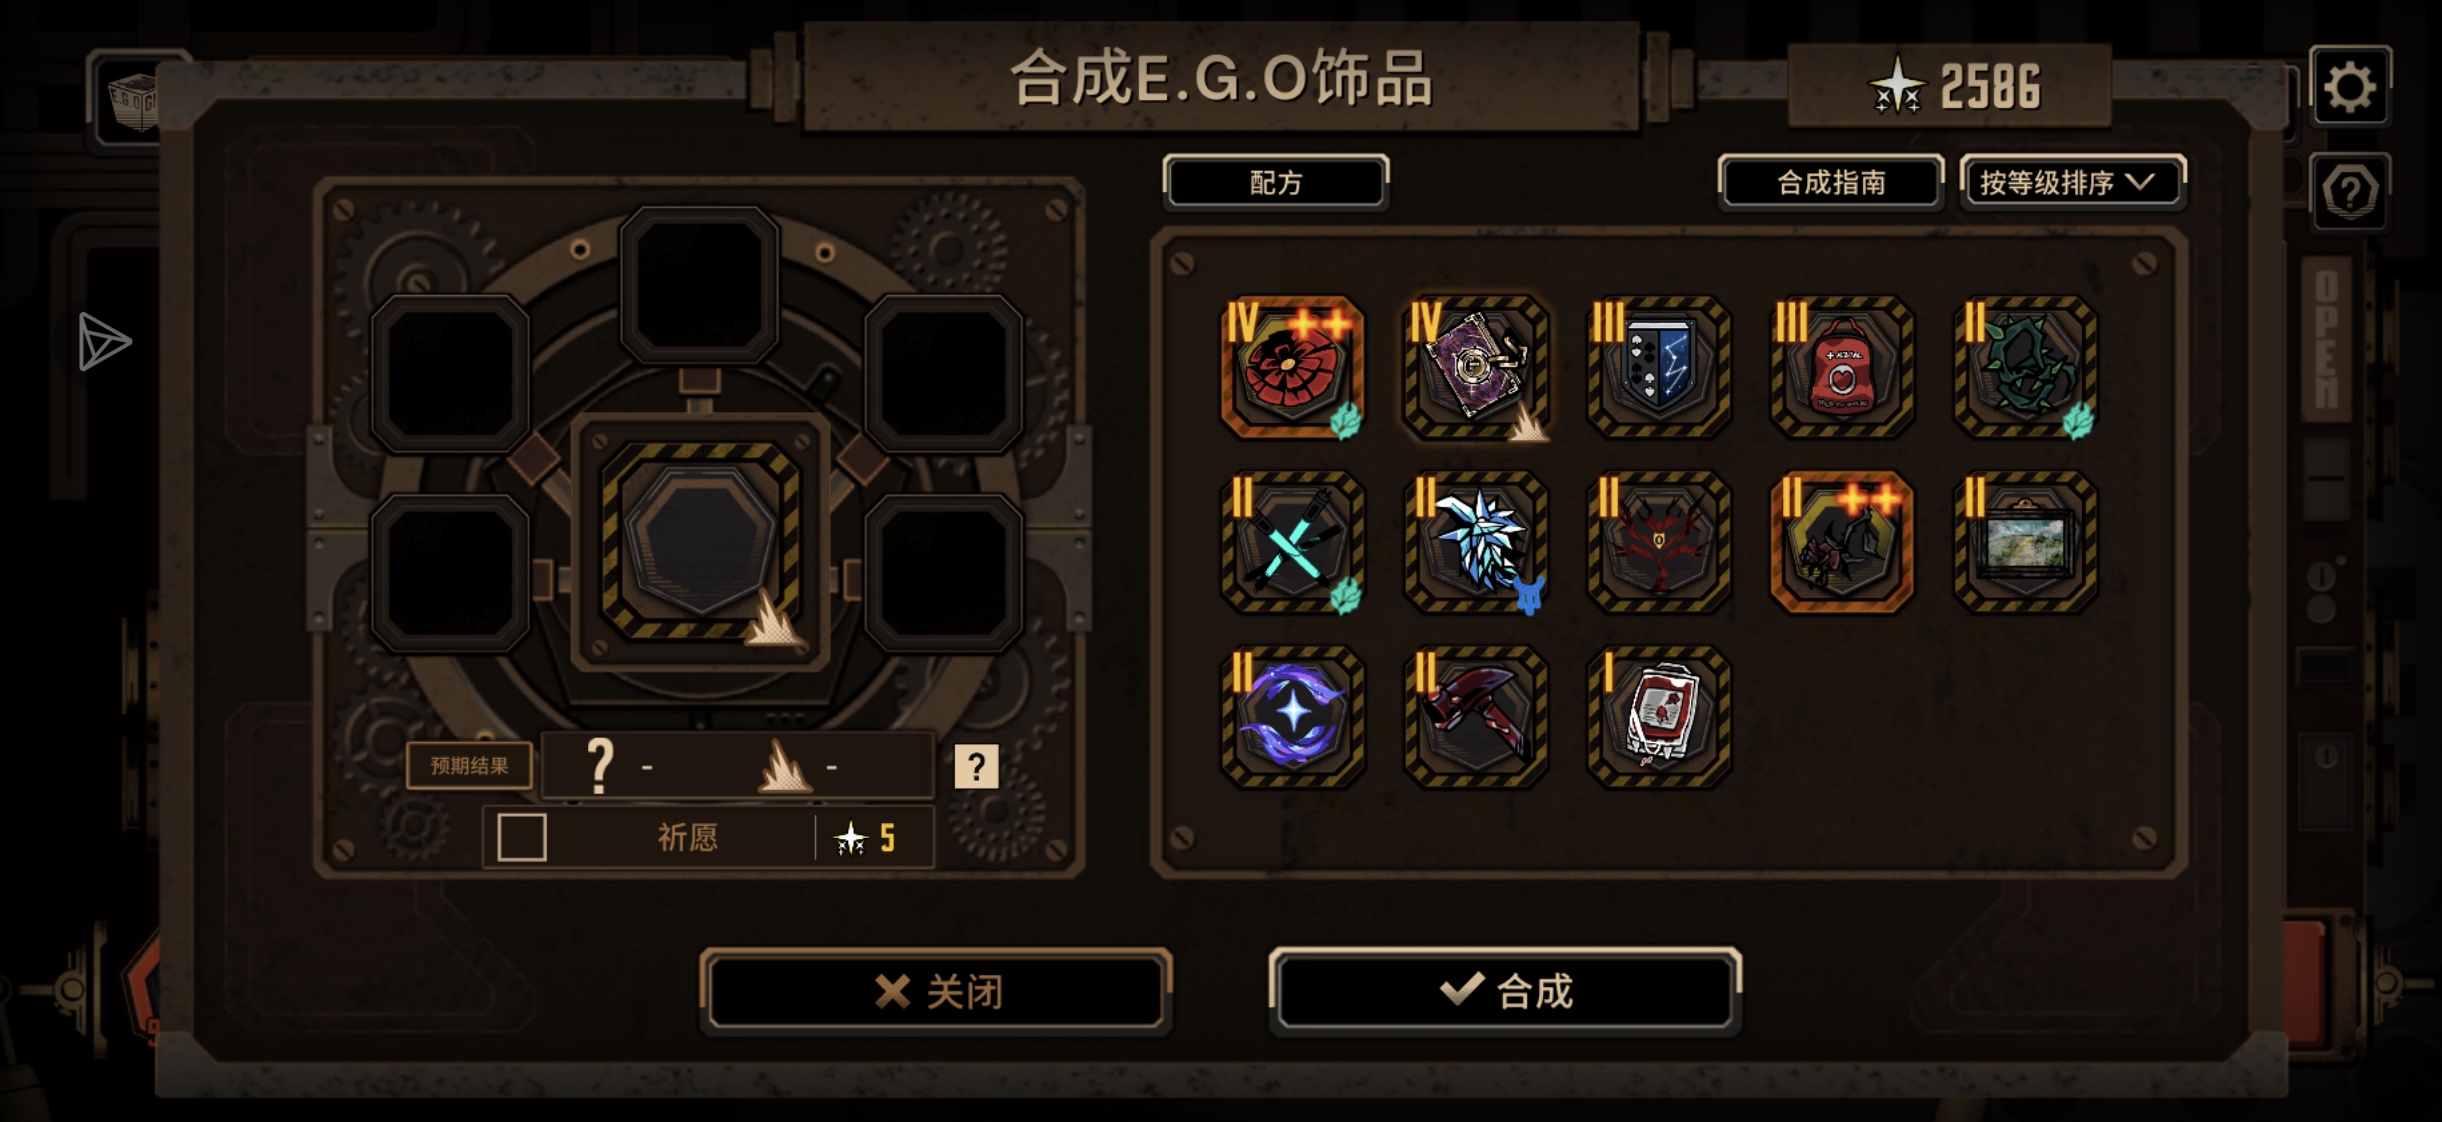2442x1122 pixels.
Task: Open the 配方 recipes tab
Action: pos(1276,182)
